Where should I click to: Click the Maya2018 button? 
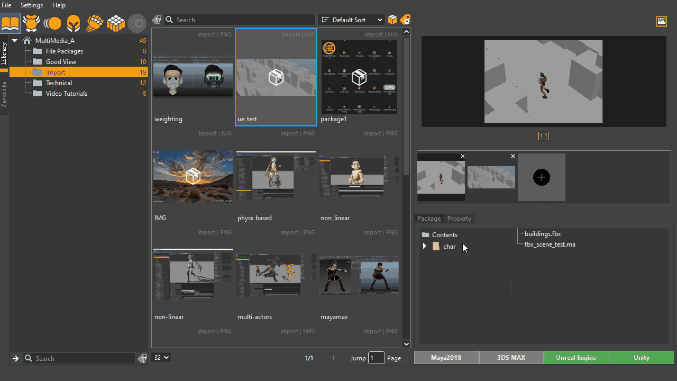tap(446, 358)
